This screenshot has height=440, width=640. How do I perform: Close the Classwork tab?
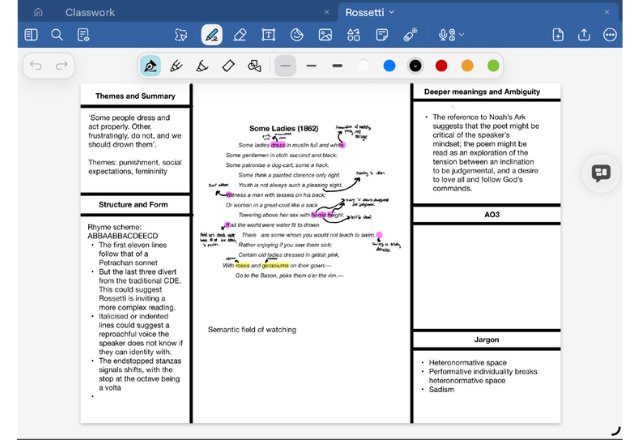327,12
